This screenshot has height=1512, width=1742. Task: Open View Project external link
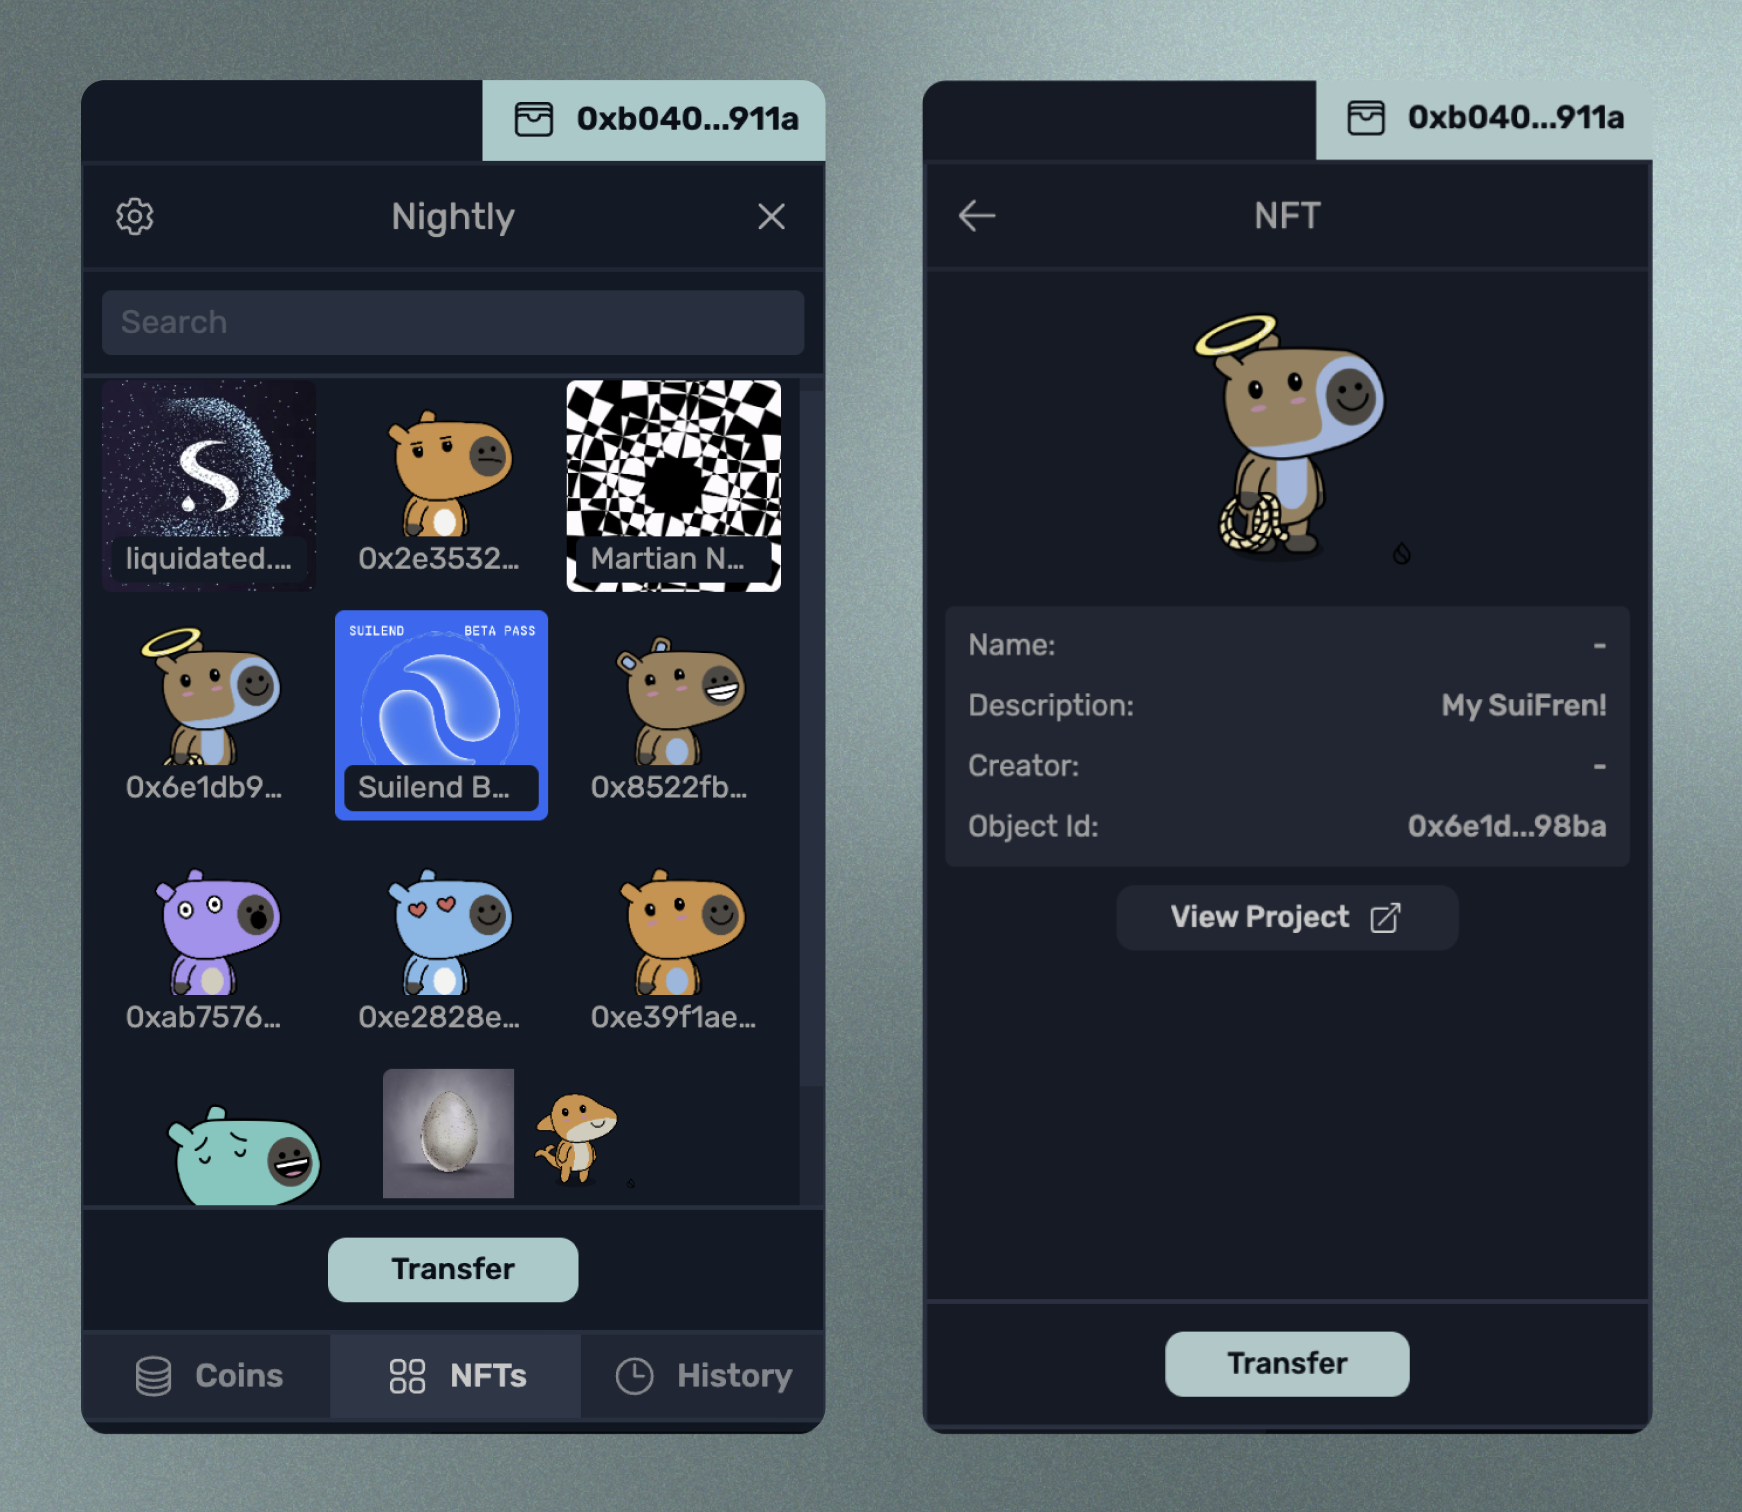click(1287, 917)
